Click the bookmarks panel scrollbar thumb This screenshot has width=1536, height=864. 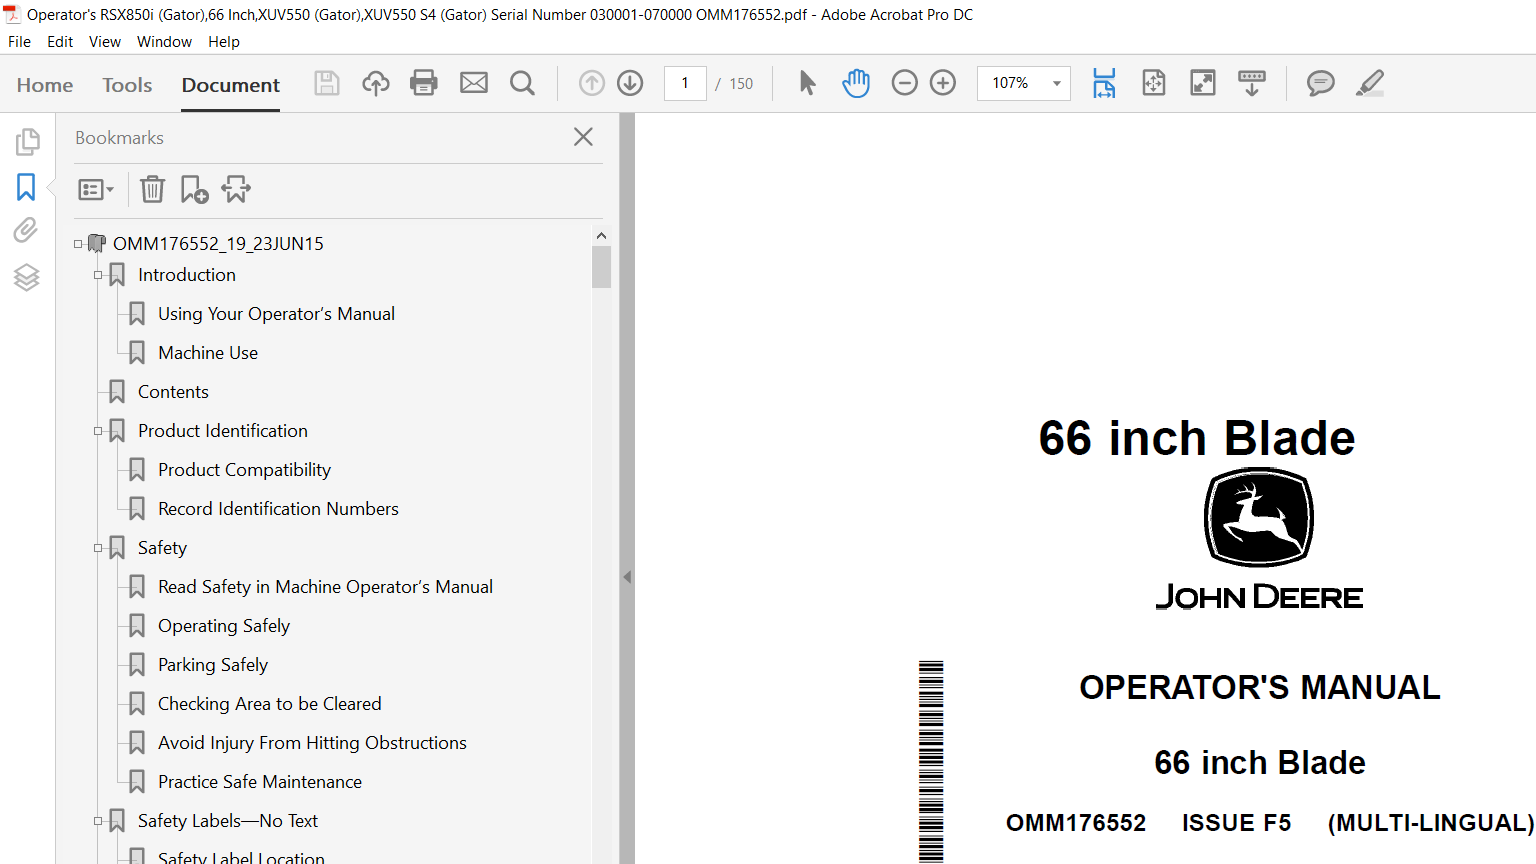click(601, 267)
